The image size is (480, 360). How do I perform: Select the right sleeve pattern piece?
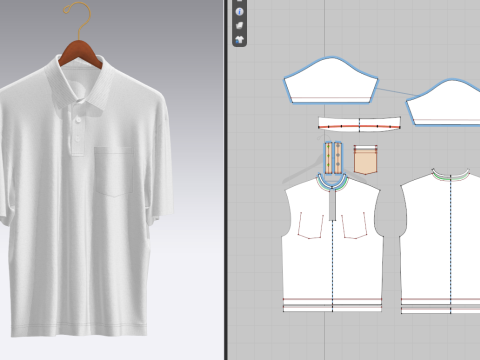tap(443, 103)
